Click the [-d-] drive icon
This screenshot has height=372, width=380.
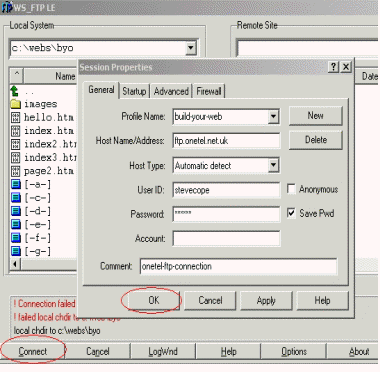click(x=16, y=211)
